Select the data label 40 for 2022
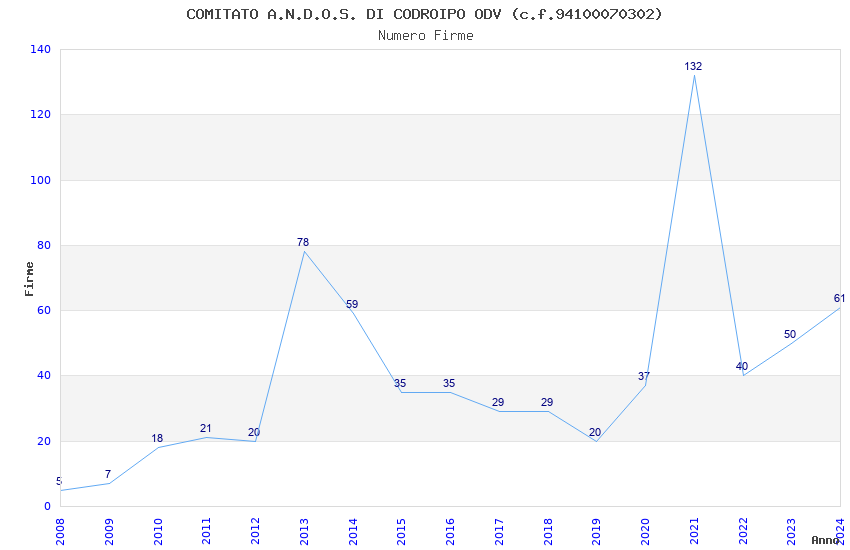This screenshot has width=850, height=550. 742,366
